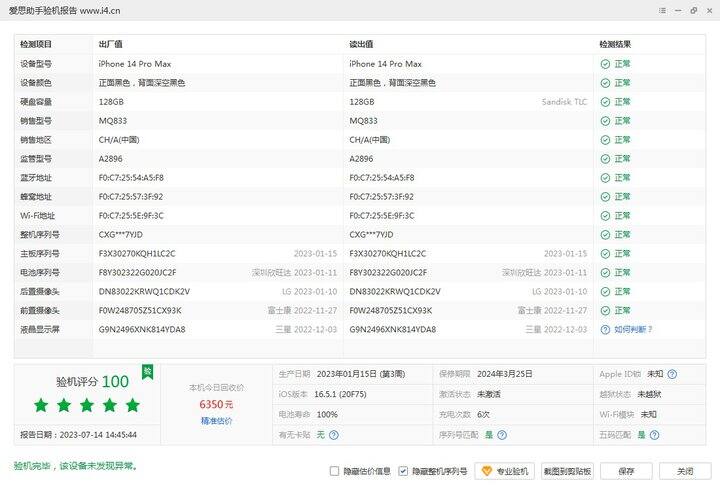Click iOS版本 value 16.5.1 (20F75)
The height and width of the screenshot is (490, 720).
click(x=340, y=394)
